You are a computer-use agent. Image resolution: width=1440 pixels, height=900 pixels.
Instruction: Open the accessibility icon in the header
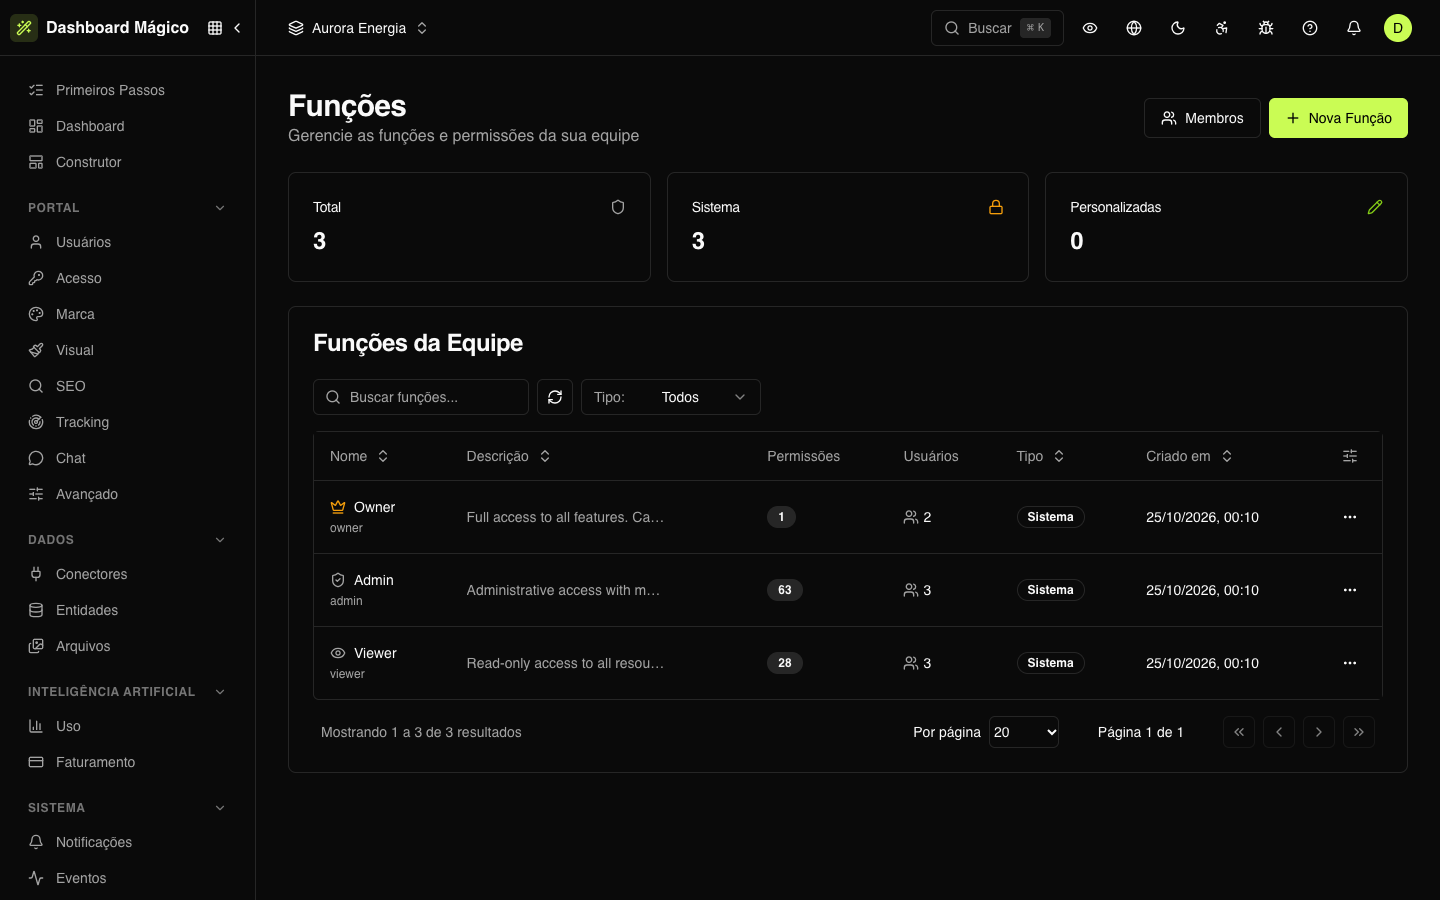(1222, 28)
